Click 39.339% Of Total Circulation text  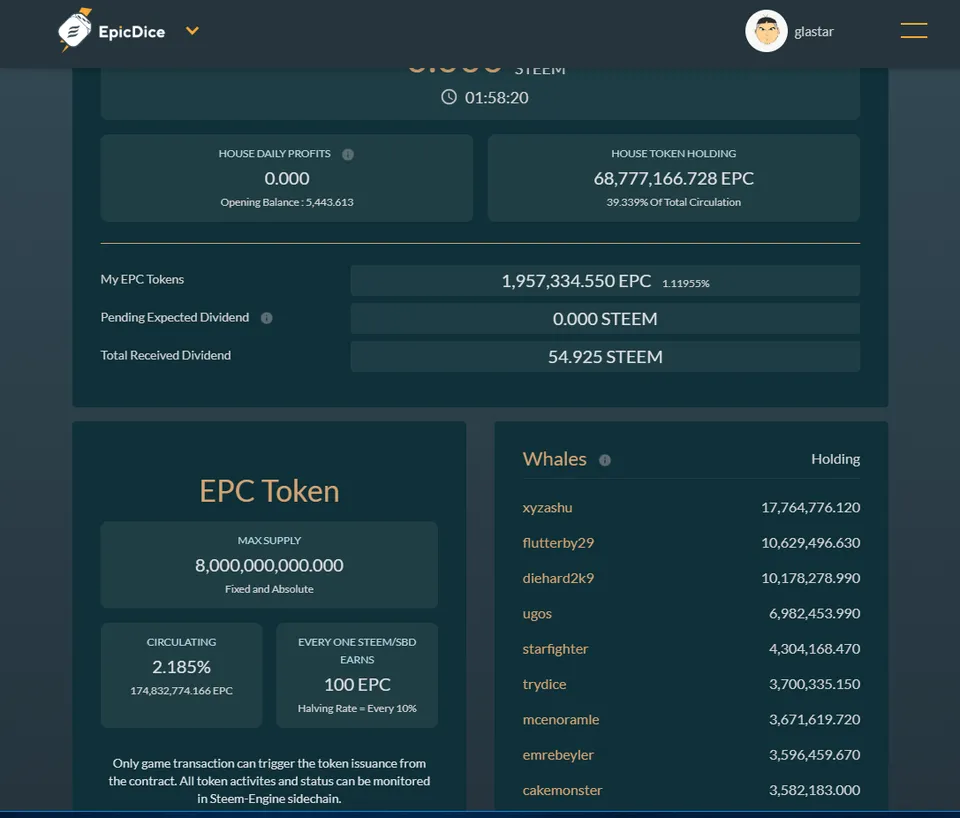(673, 202)
